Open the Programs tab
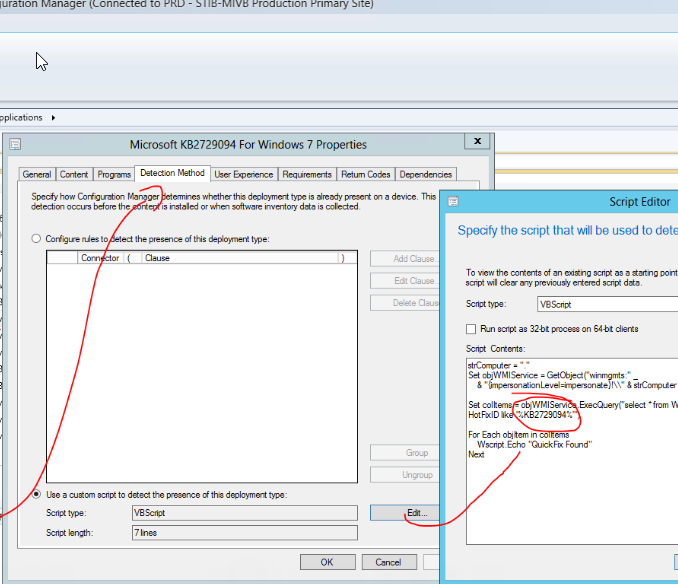The image size is (678, 584). [114, 174]
